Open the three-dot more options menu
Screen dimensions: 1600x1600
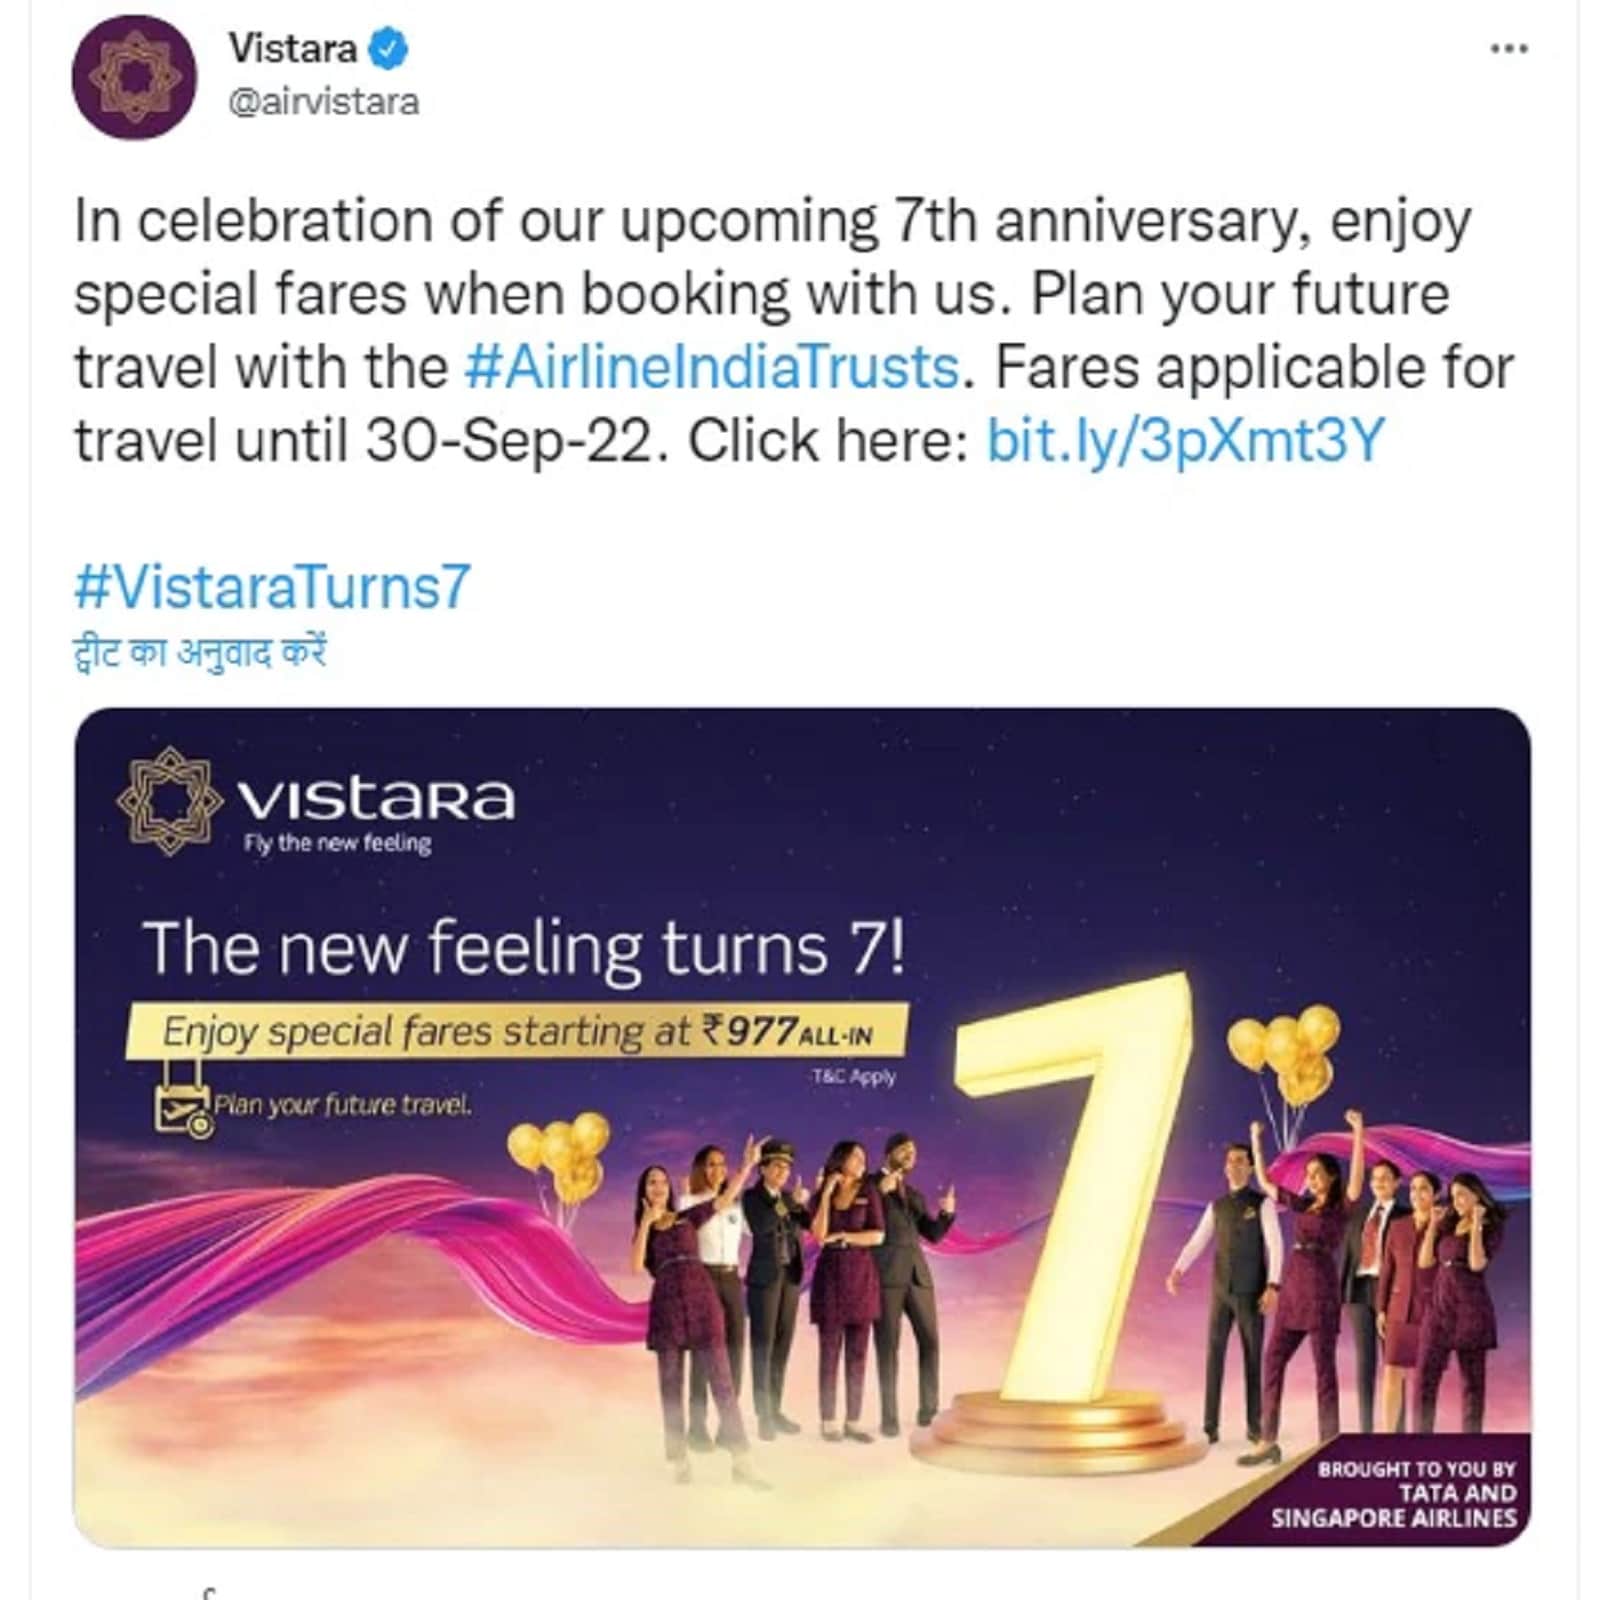[x=1509, y=48]
